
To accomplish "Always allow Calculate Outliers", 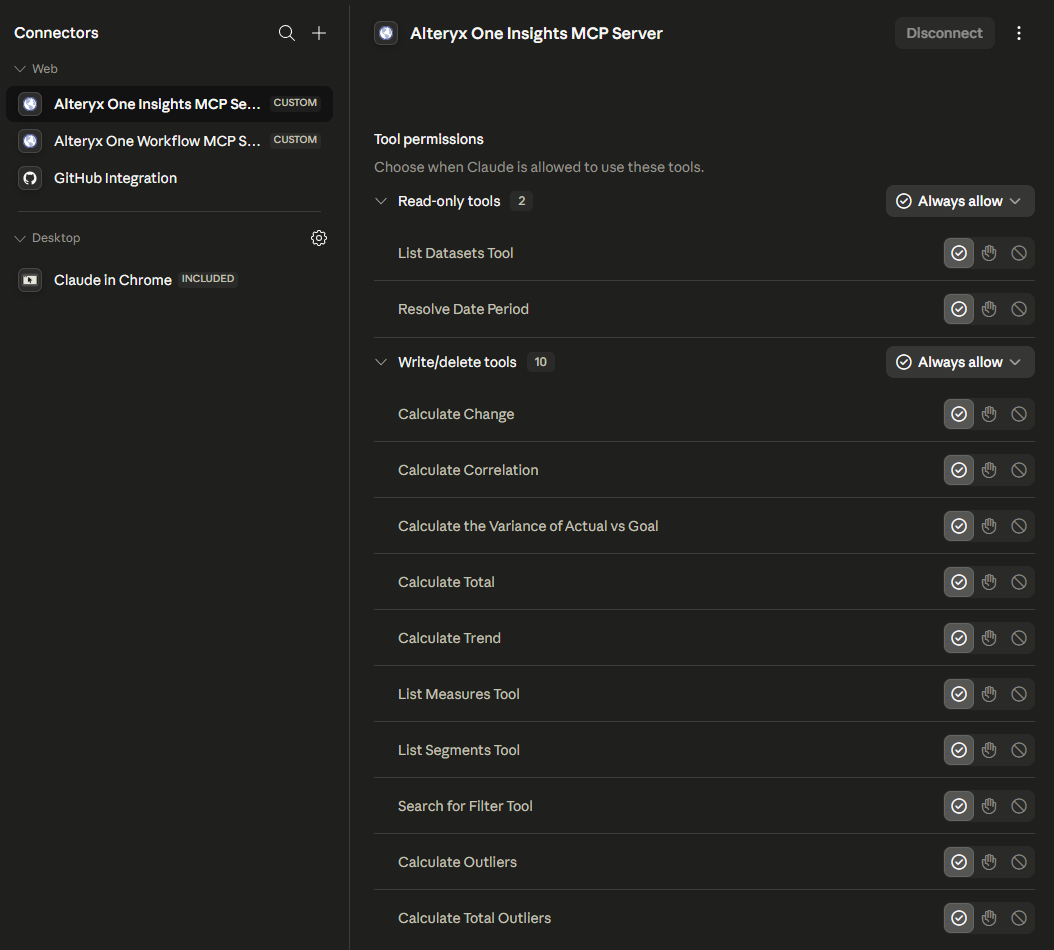I will pos(959,861).
